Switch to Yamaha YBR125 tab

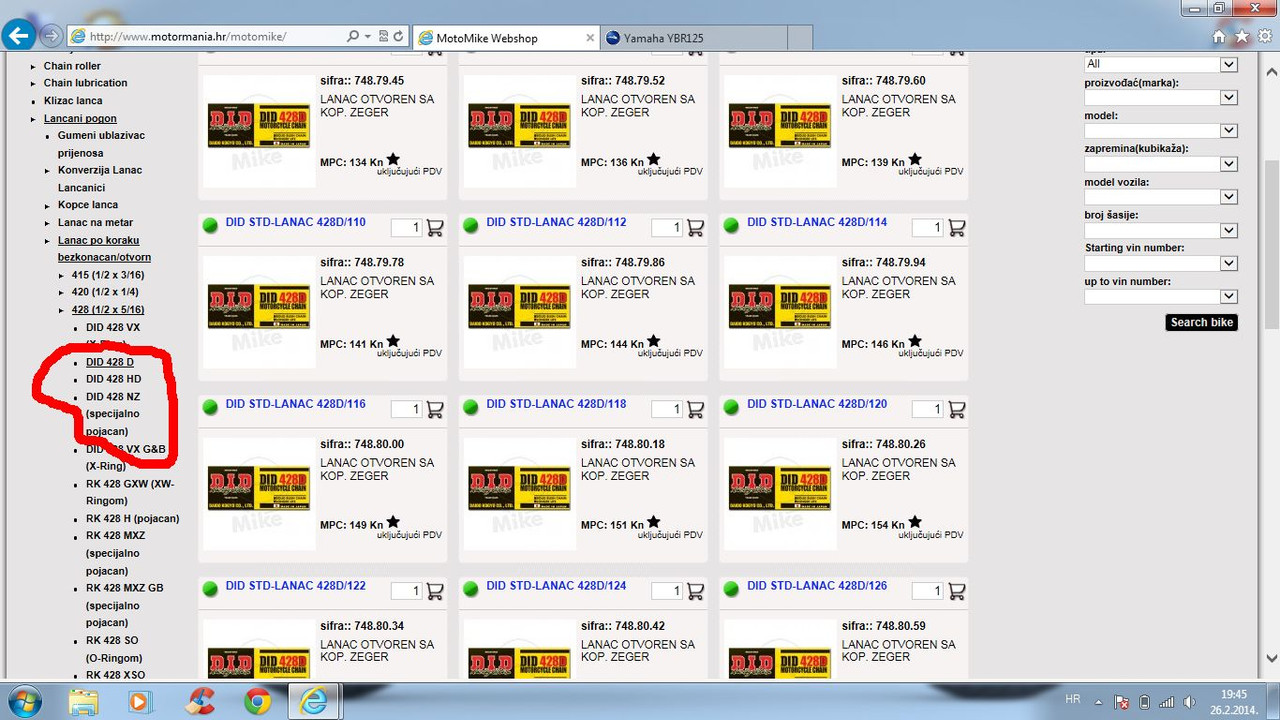[693, 38]
